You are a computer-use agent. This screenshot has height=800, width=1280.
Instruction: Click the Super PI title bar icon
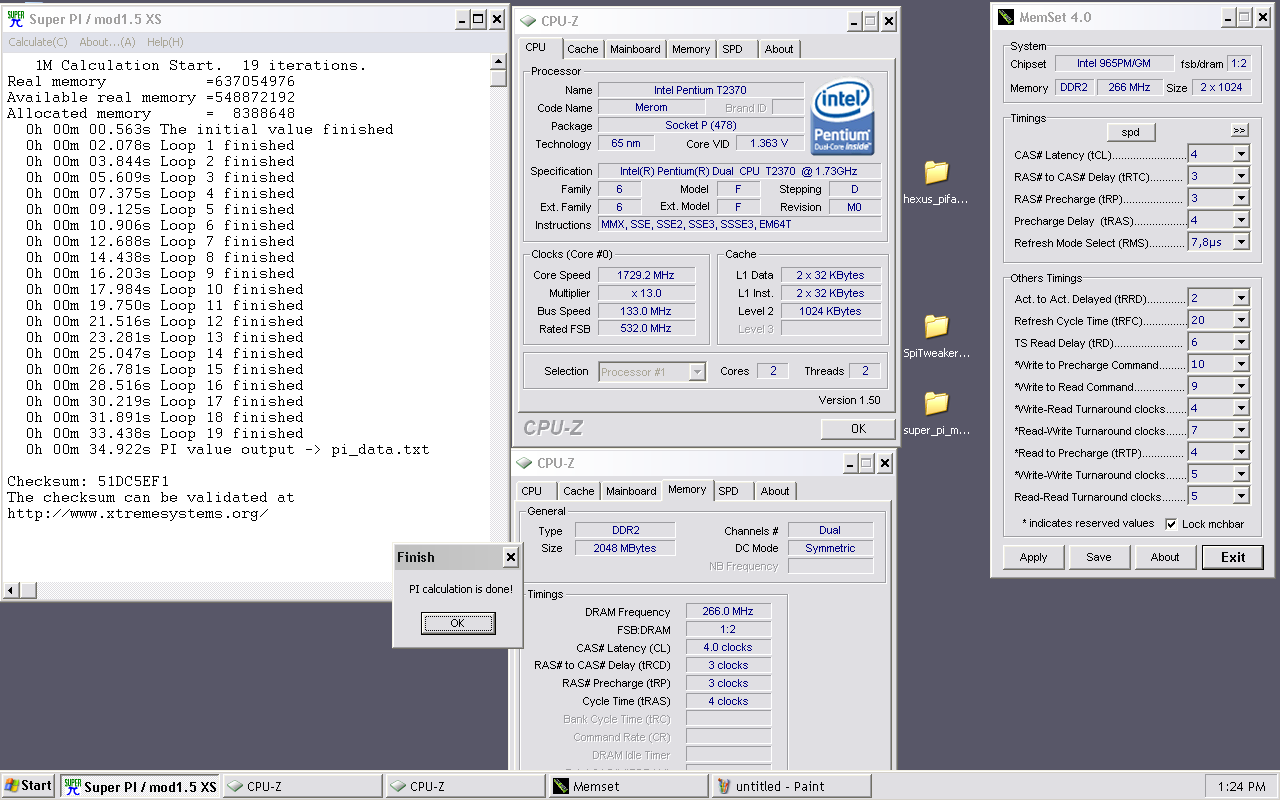pyautogui.click(x=15, y=19)
